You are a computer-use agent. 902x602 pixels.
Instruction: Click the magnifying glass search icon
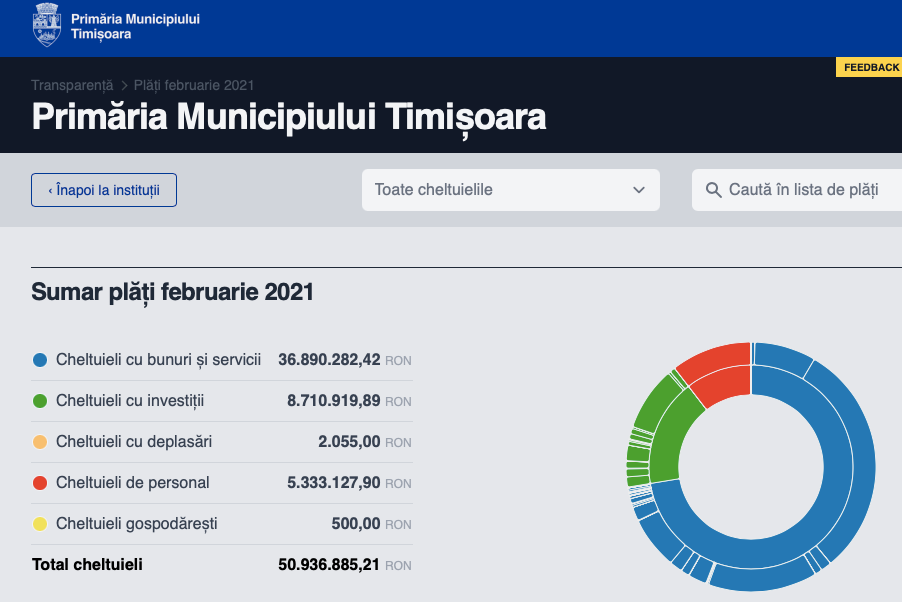[x=713, y=190]
